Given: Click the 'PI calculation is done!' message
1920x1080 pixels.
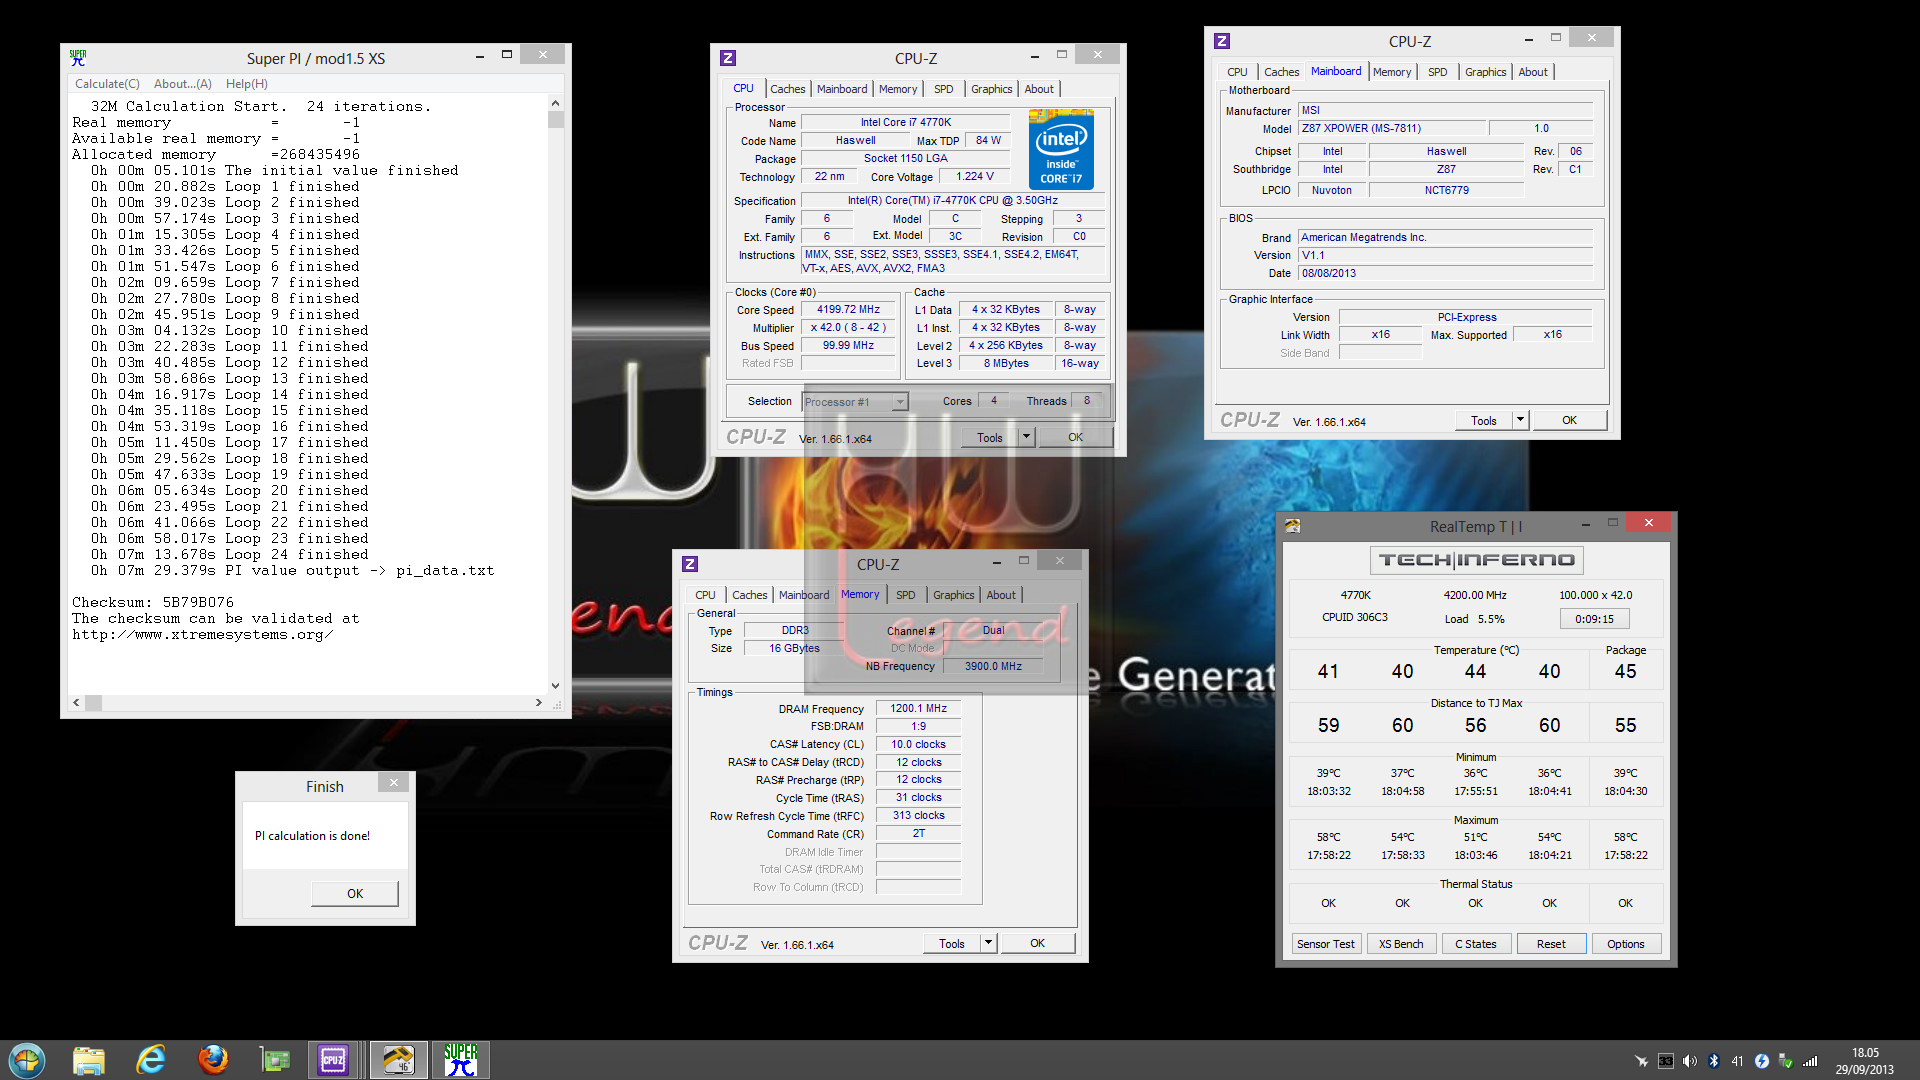Looking at the screenshot, I should (312, 836).
